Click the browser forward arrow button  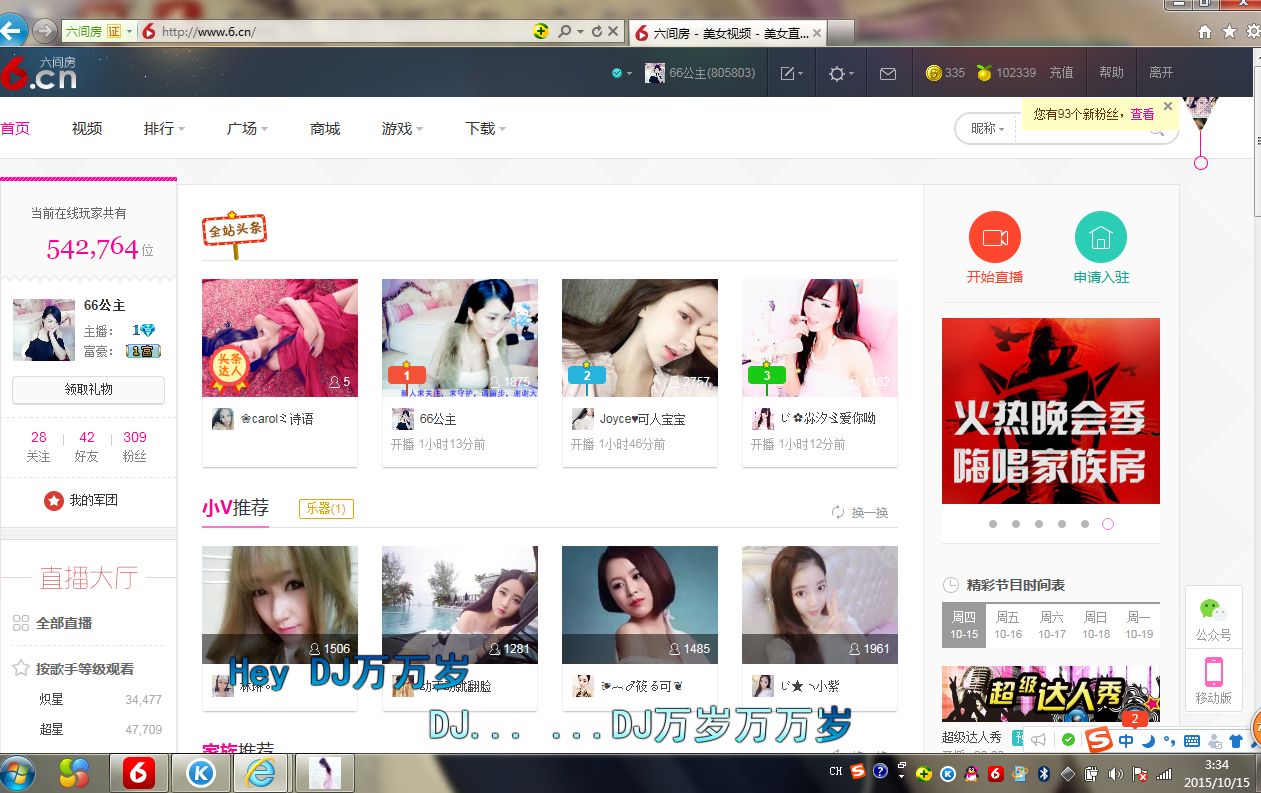[x=44, y=31]
